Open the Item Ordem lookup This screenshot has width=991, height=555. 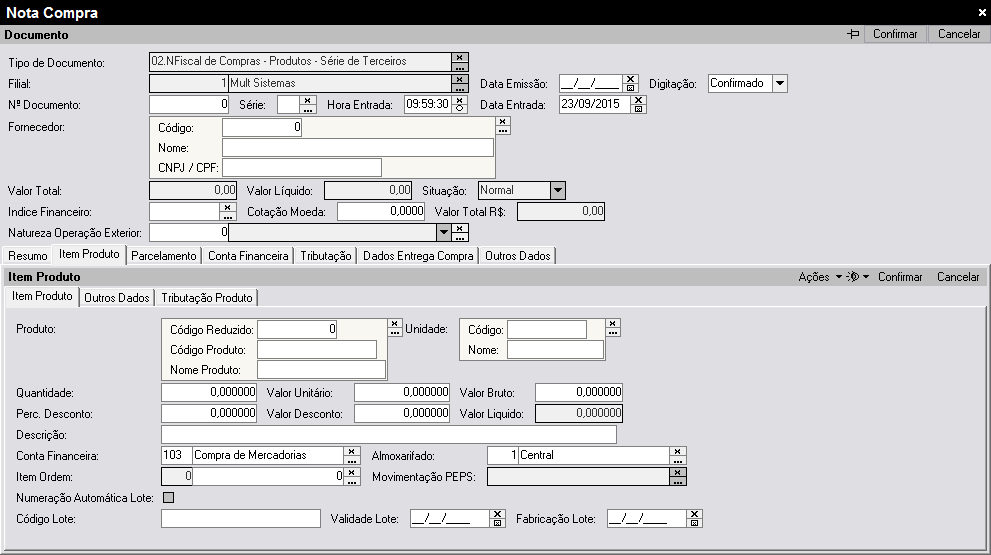(x=352, y=481)
